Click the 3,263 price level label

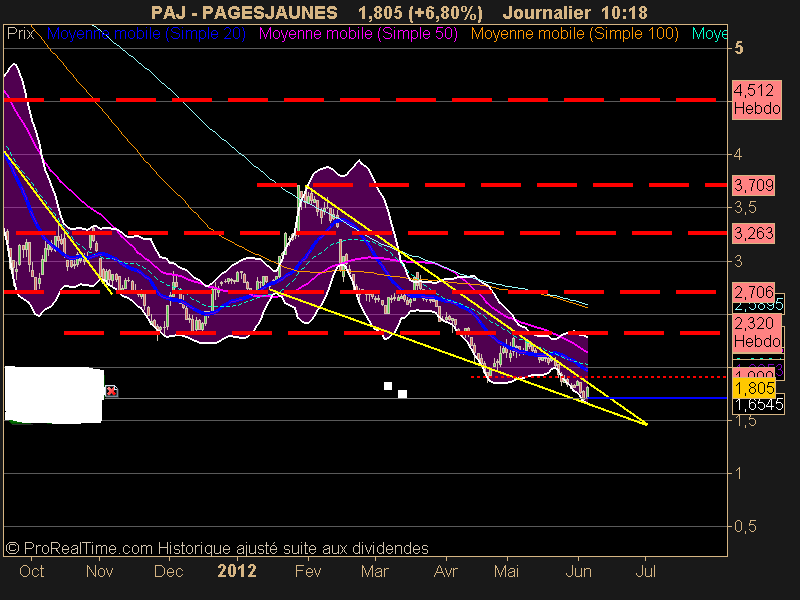point(754,233)
